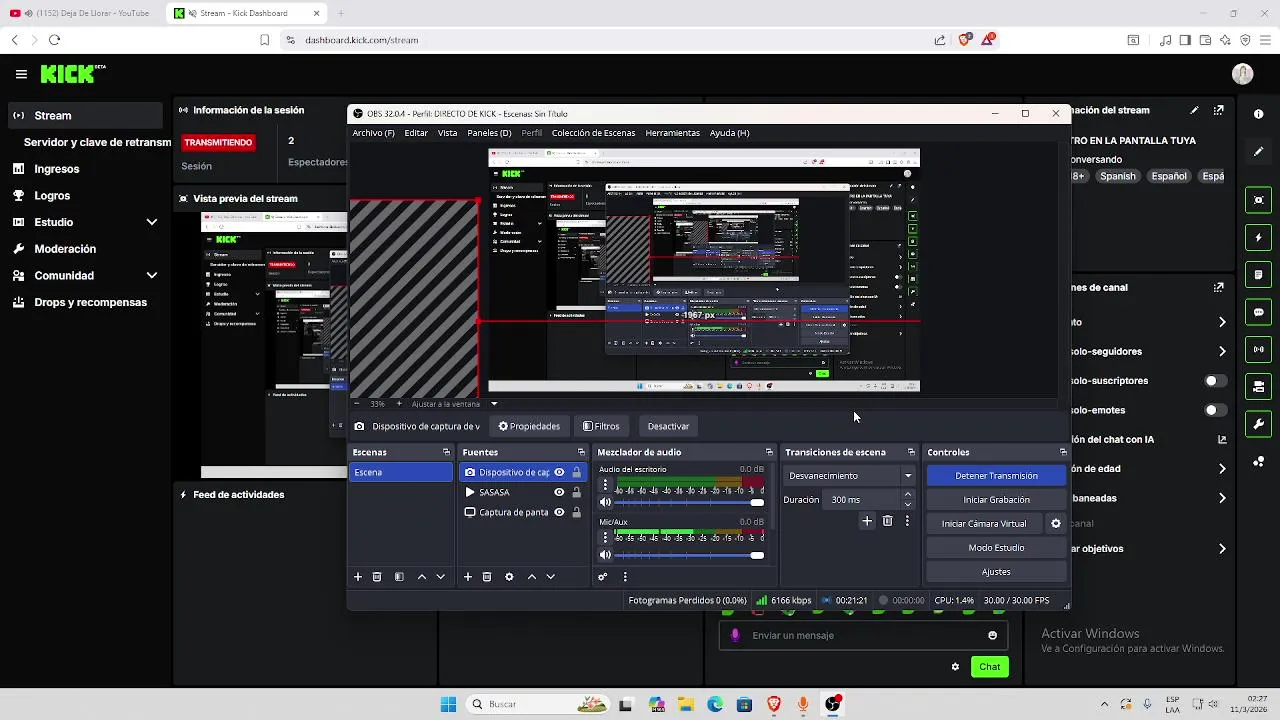Open advanced audio properties gears icon
Image resolution: width=1280 pixels, height=720 pixels.
tap(602, 577)
